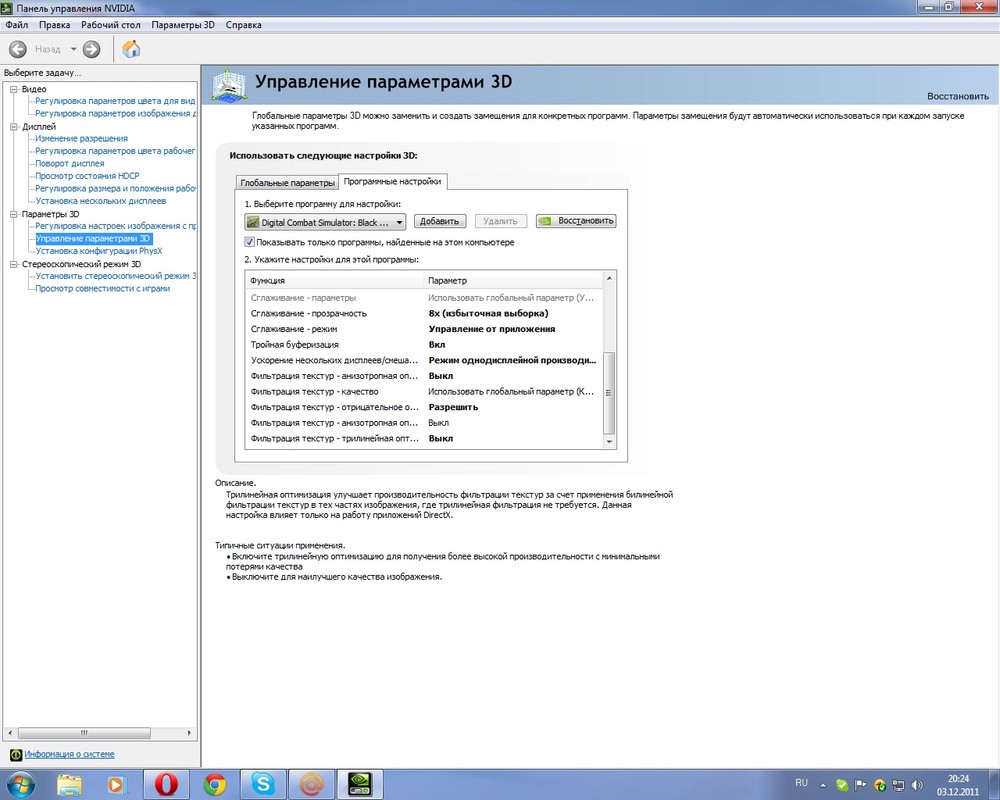Click the Параметр column header
This screenshot has width=1000, height=800.
[513, 281]
